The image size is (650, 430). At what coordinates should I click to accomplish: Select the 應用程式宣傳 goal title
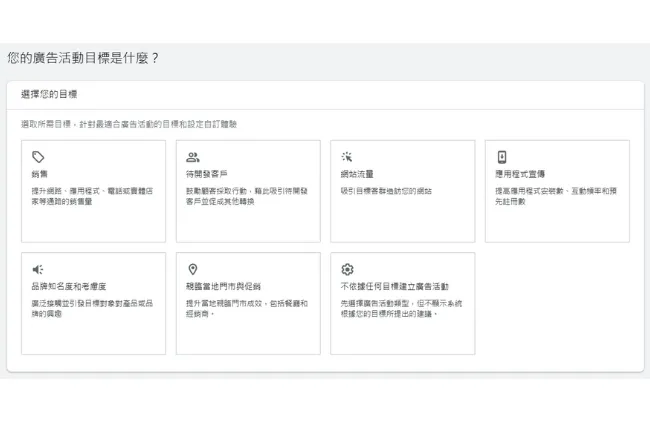coord(520,174)
